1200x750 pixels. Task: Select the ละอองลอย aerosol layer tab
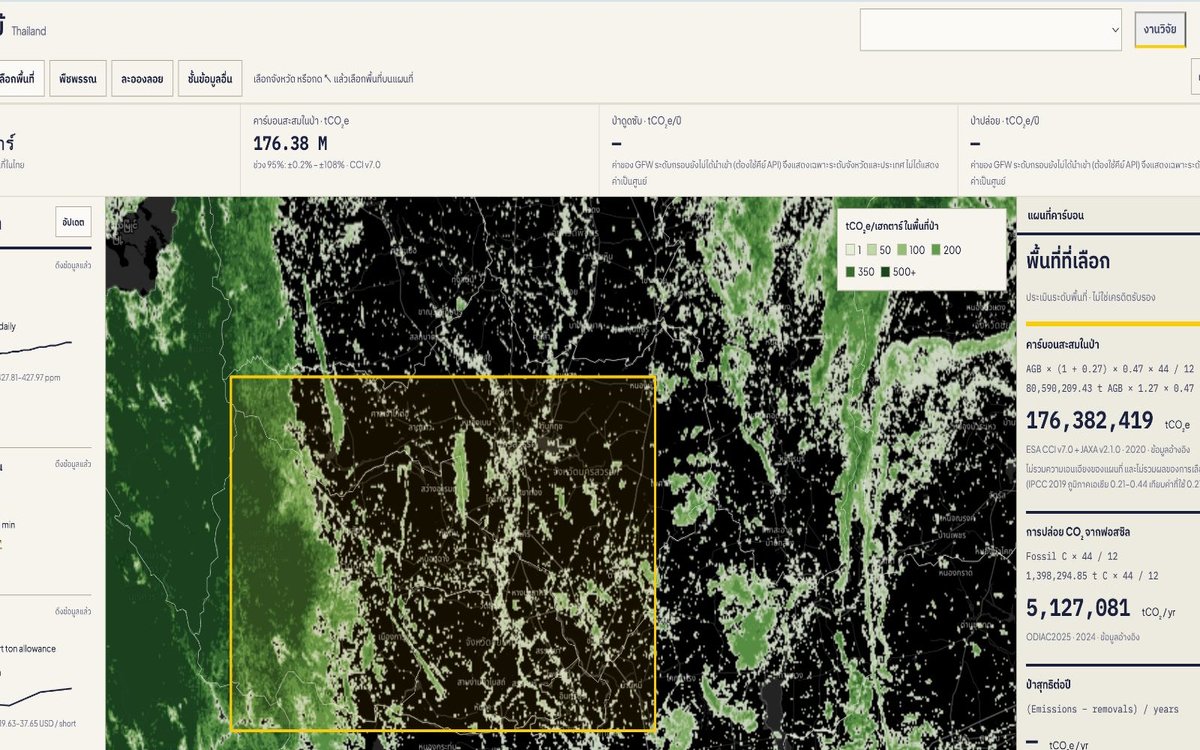(142, 78)
